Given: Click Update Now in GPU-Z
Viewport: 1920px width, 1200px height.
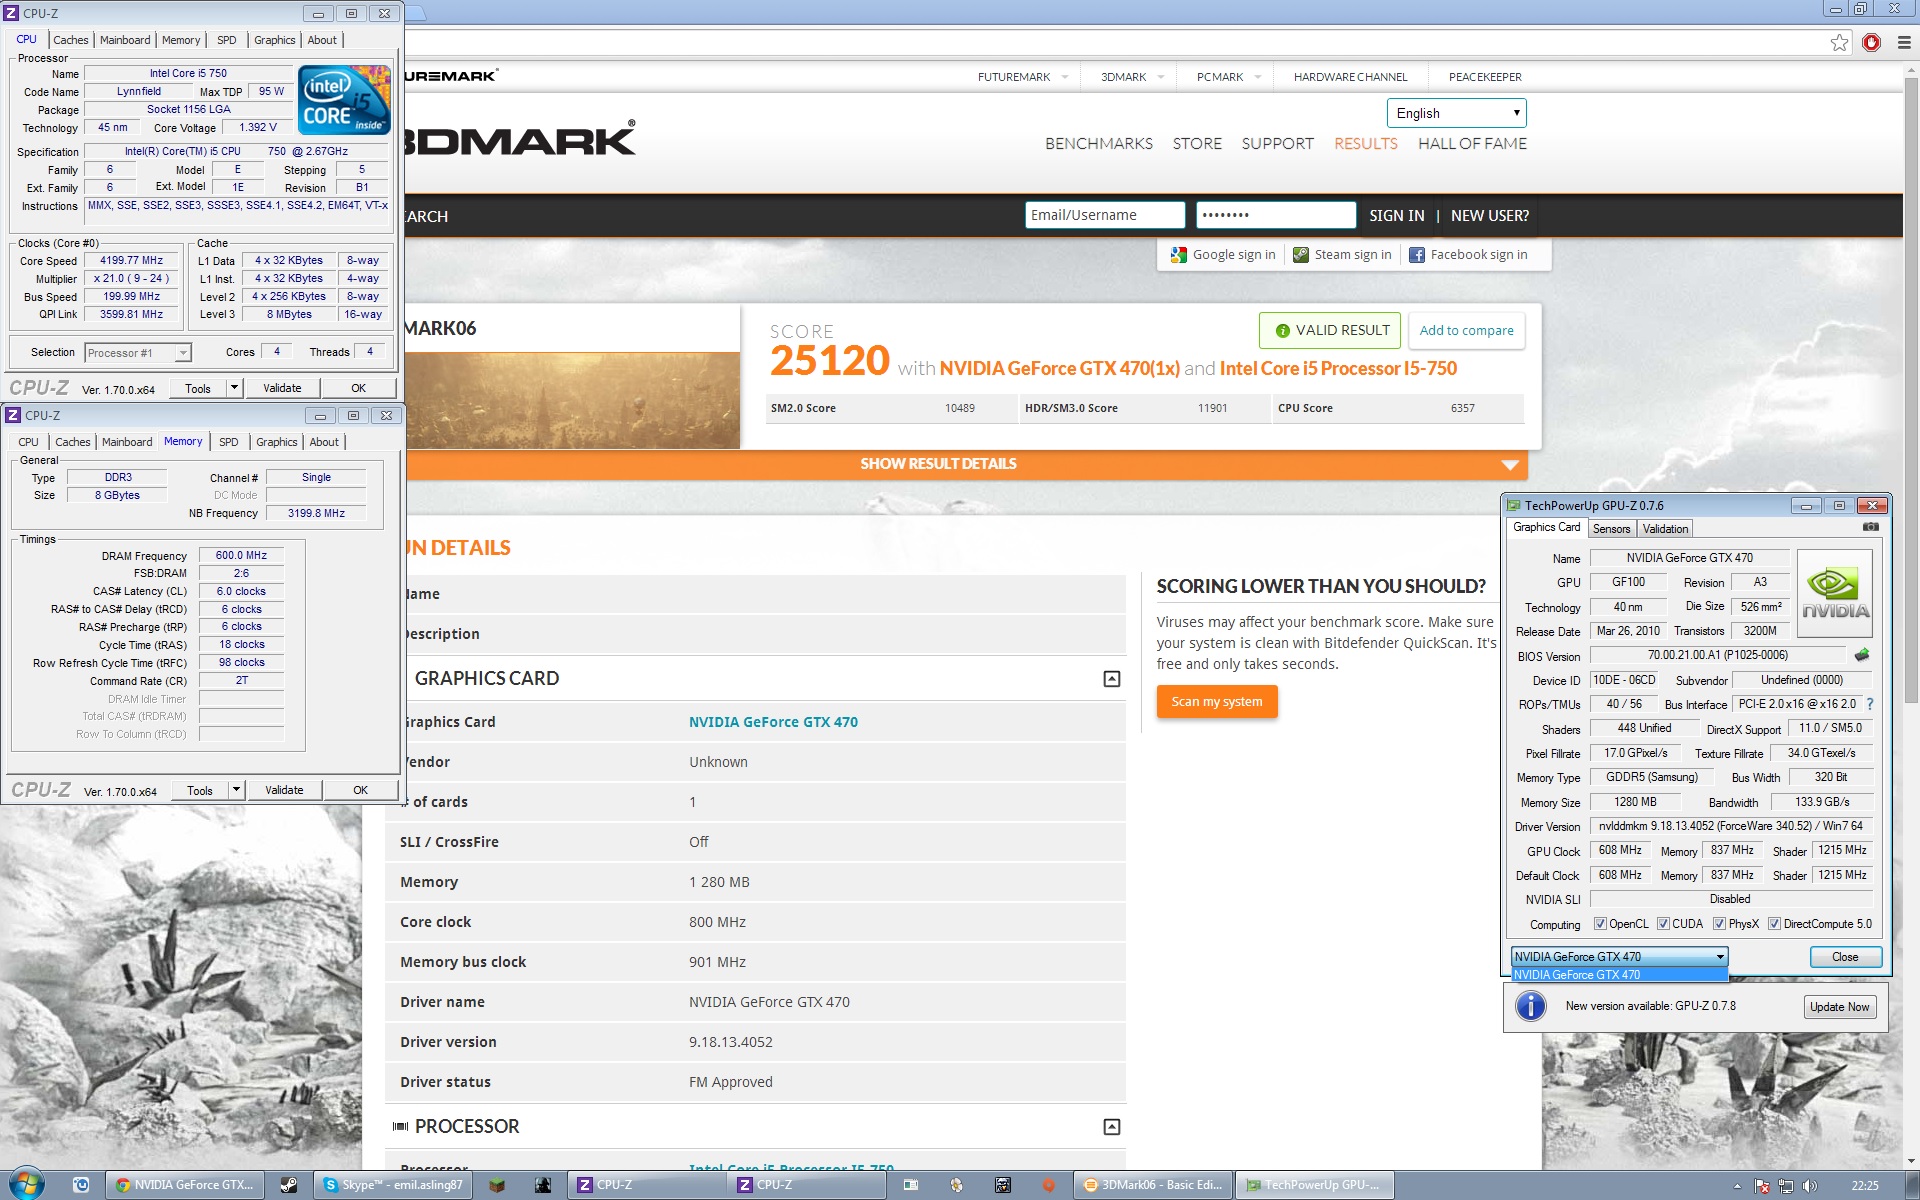Looking at the screenshot, I should (1839, 1007).
